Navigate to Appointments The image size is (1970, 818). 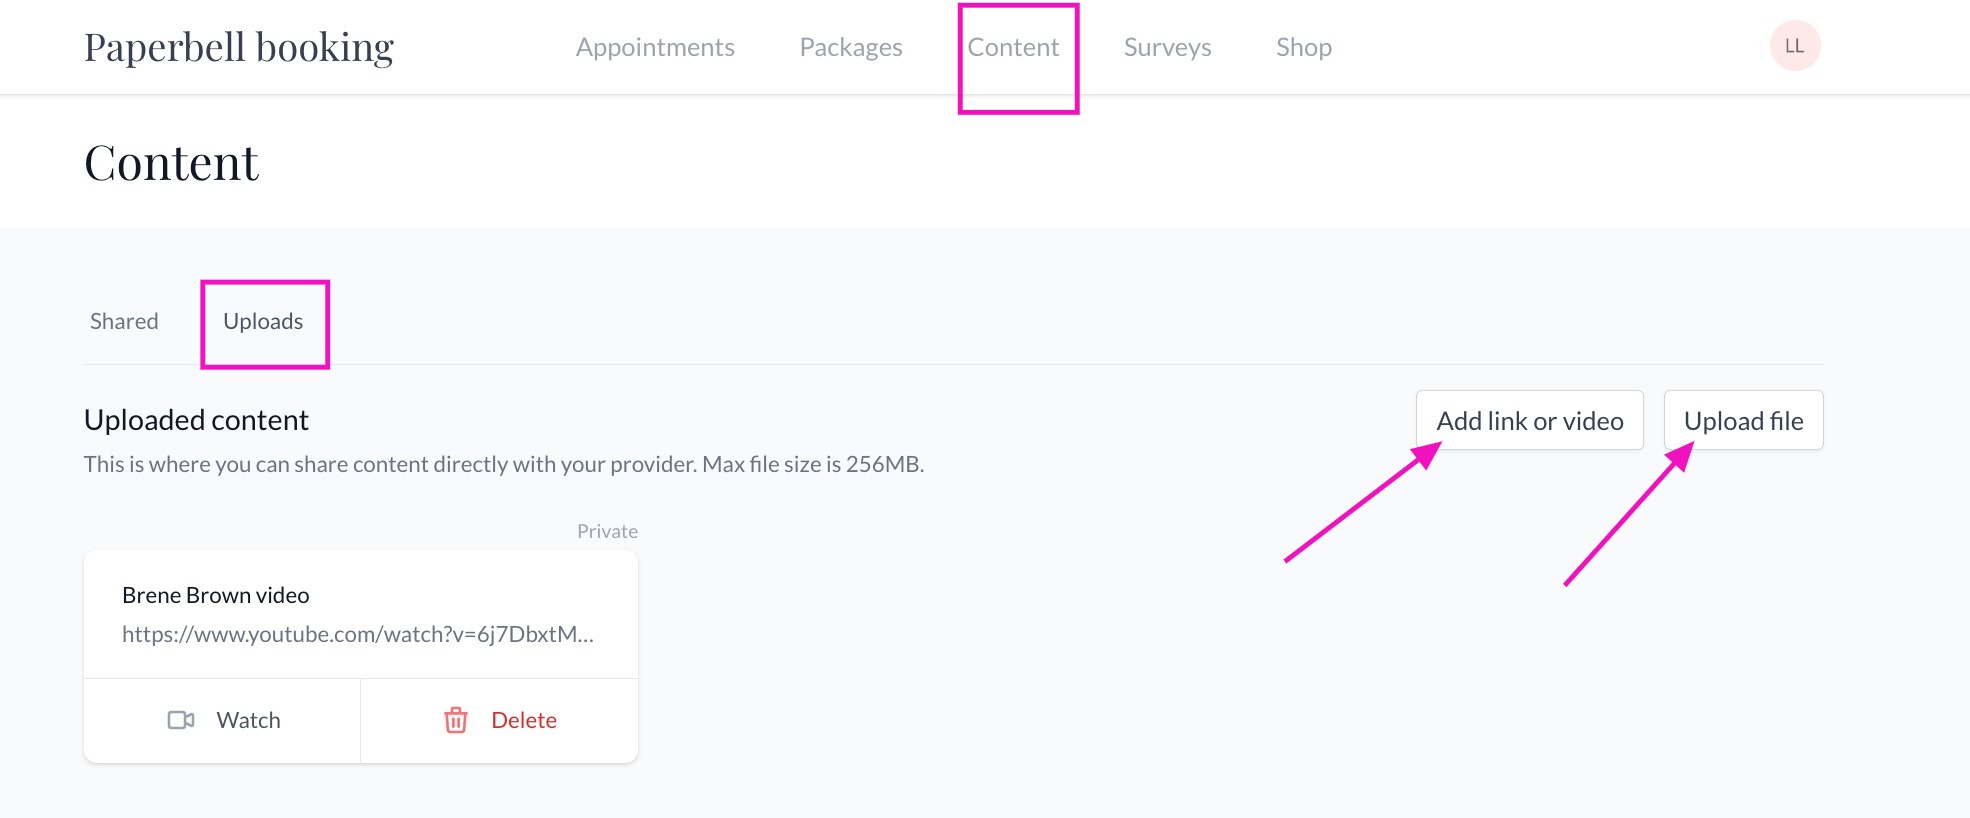(x=655, y=46)
